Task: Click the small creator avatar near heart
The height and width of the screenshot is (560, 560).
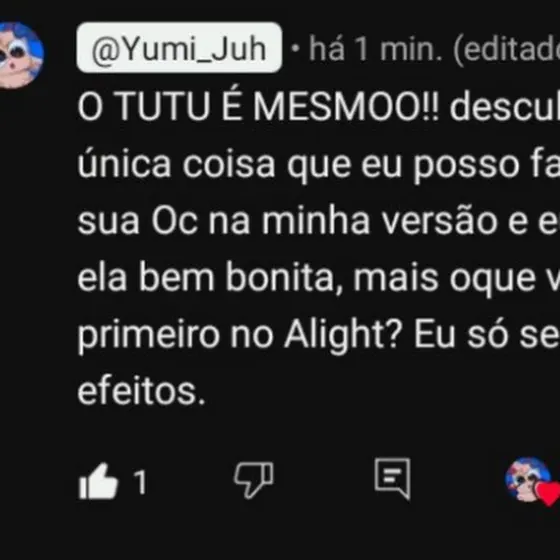Action: click(528, 479)
